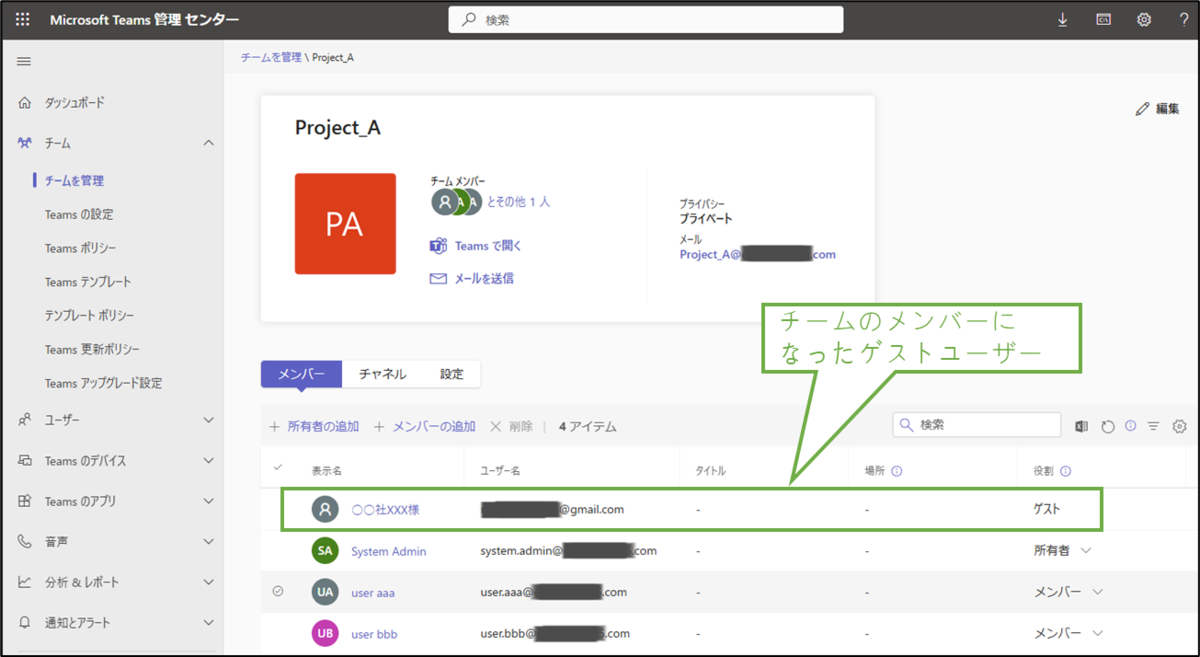Click the ユーザー section icon

[25, 420]
